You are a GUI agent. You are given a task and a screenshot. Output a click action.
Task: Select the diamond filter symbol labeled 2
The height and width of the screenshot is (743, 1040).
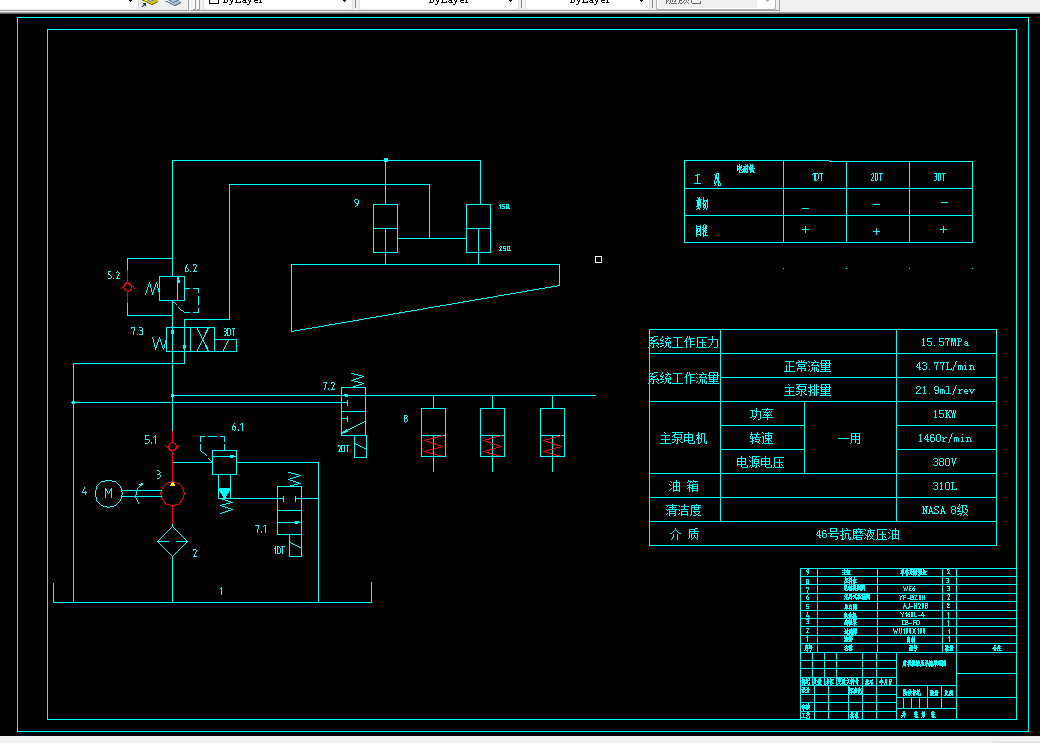pyautogui.click(x=172, y=541)
